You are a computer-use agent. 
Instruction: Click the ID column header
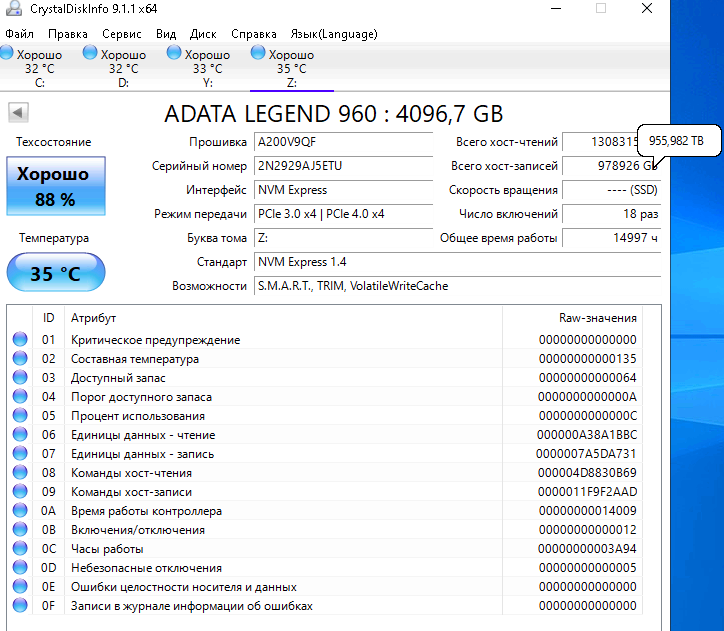pyautogui.click(x=48, y=318)
